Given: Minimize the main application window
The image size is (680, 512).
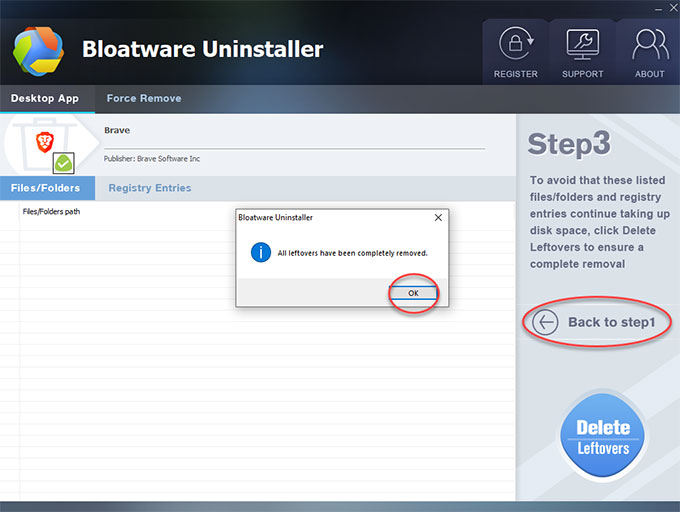Looking at the screenshot, I should pos(658,9).
